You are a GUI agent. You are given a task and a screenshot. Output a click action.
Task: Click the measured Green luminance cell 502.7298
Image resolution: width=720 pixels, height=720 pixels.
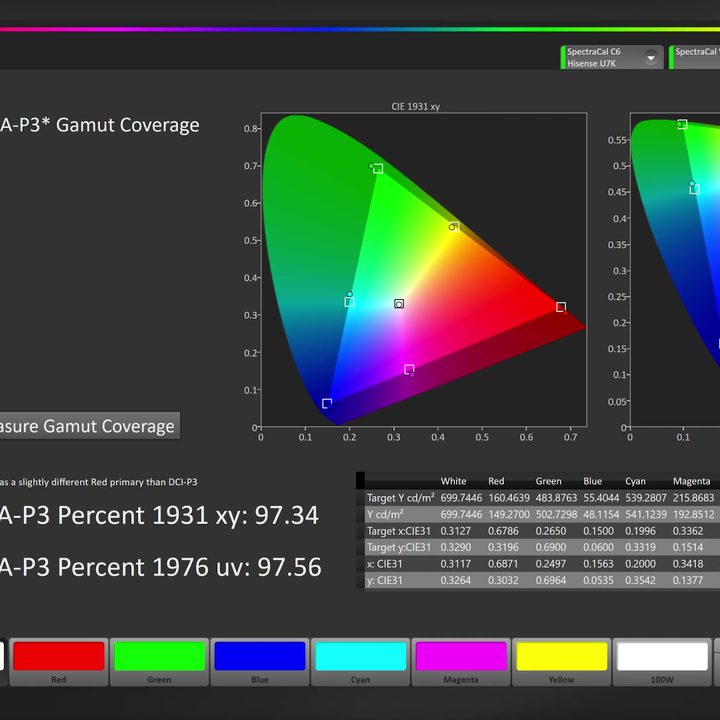coord(556,515)
